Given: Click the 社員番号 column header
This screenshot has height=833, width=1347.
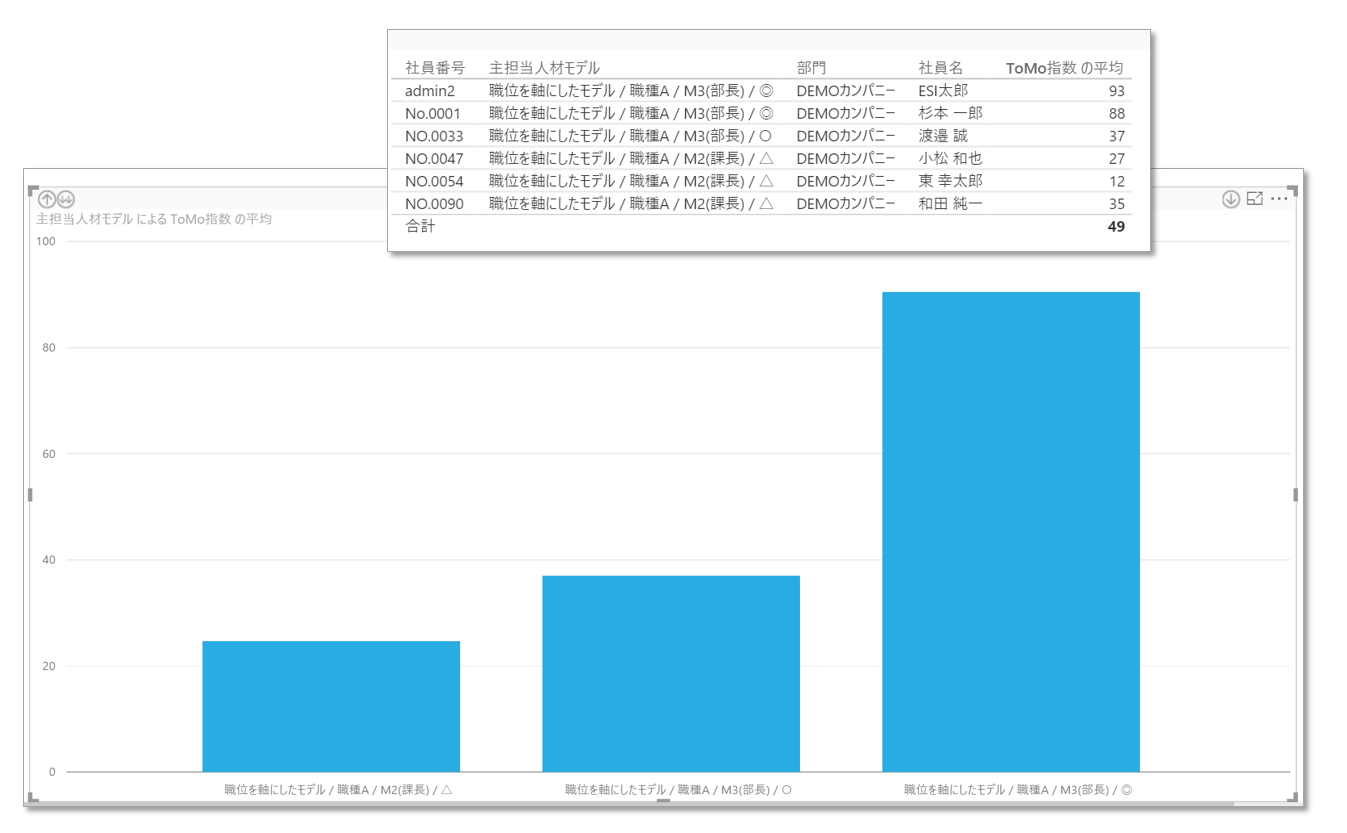Looking at the screenshot, I should coord(435,68).
